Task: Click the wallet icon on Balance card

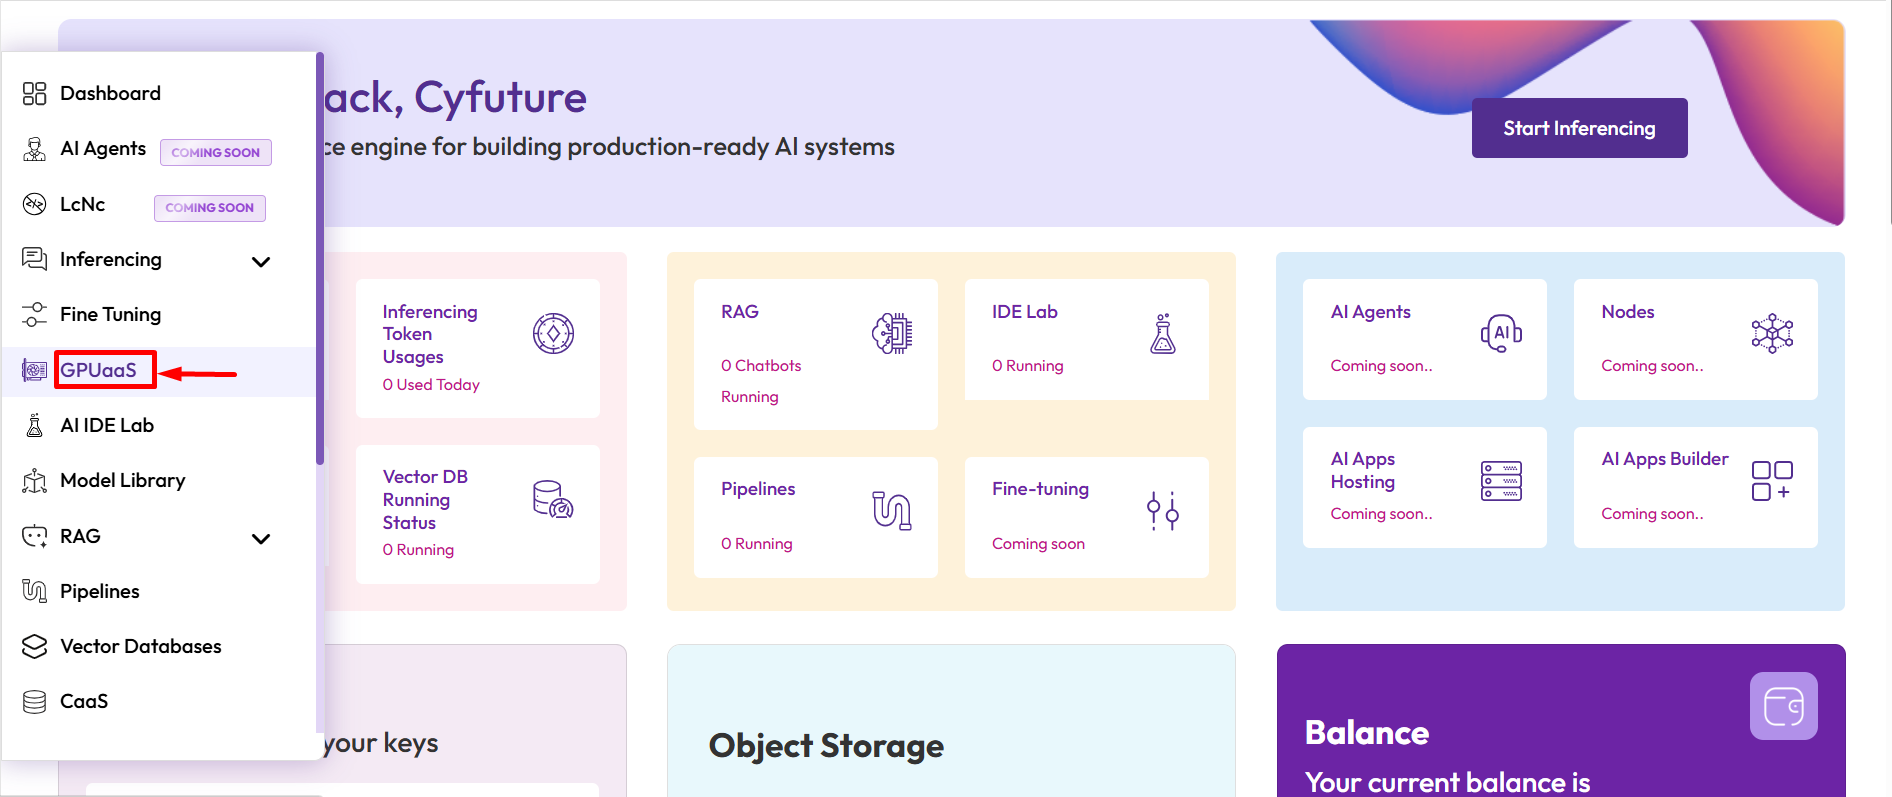Action: pos(1783,706)
